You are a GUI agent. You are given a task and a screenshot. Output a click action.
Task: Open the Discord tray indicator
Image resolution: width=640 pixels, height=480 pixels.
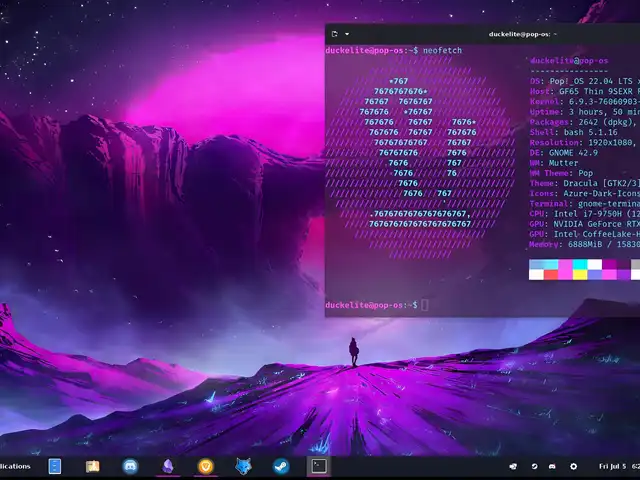point(534,466)
